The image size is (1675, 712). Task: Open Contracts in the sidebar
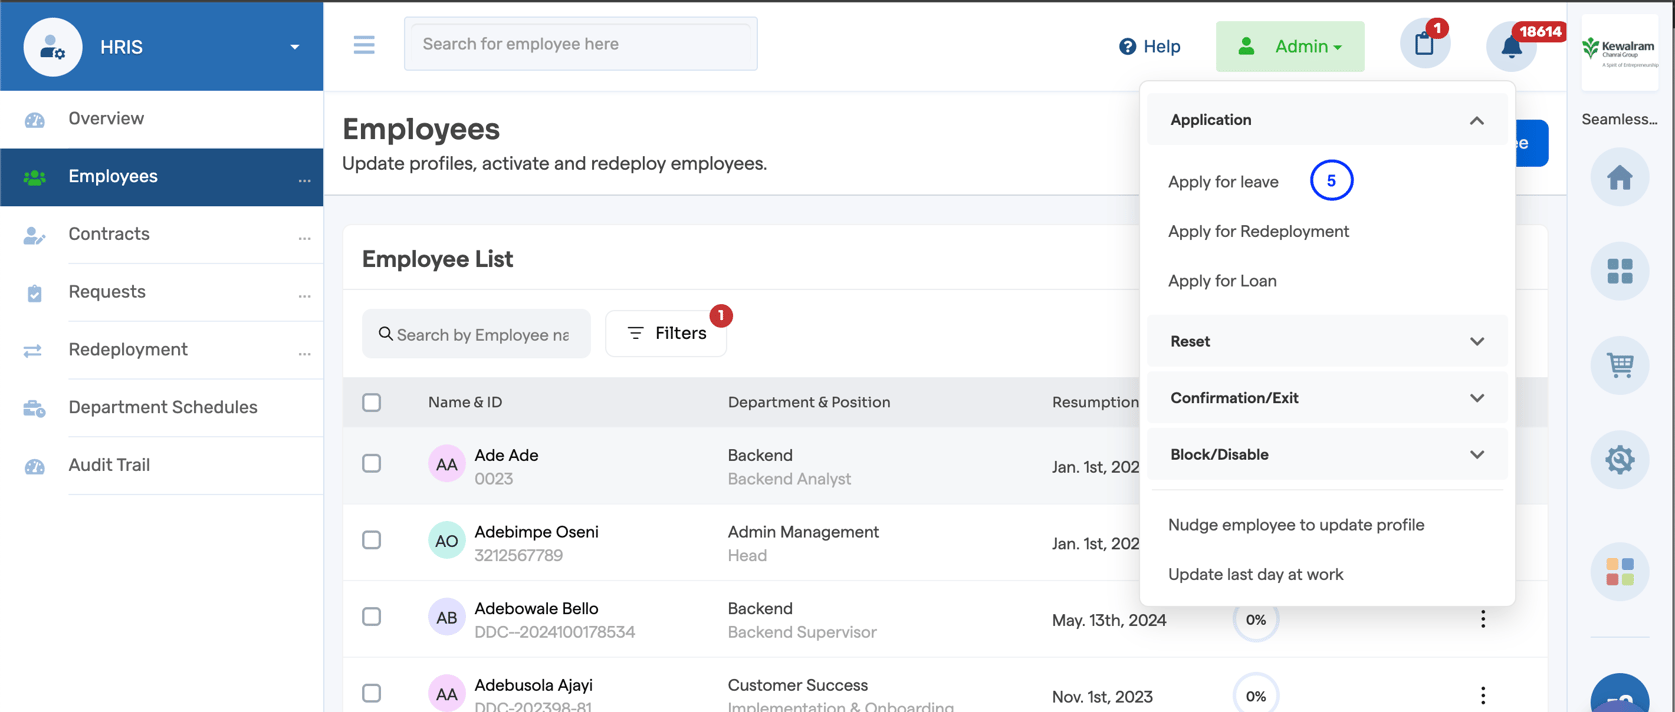tap(108, 234)
